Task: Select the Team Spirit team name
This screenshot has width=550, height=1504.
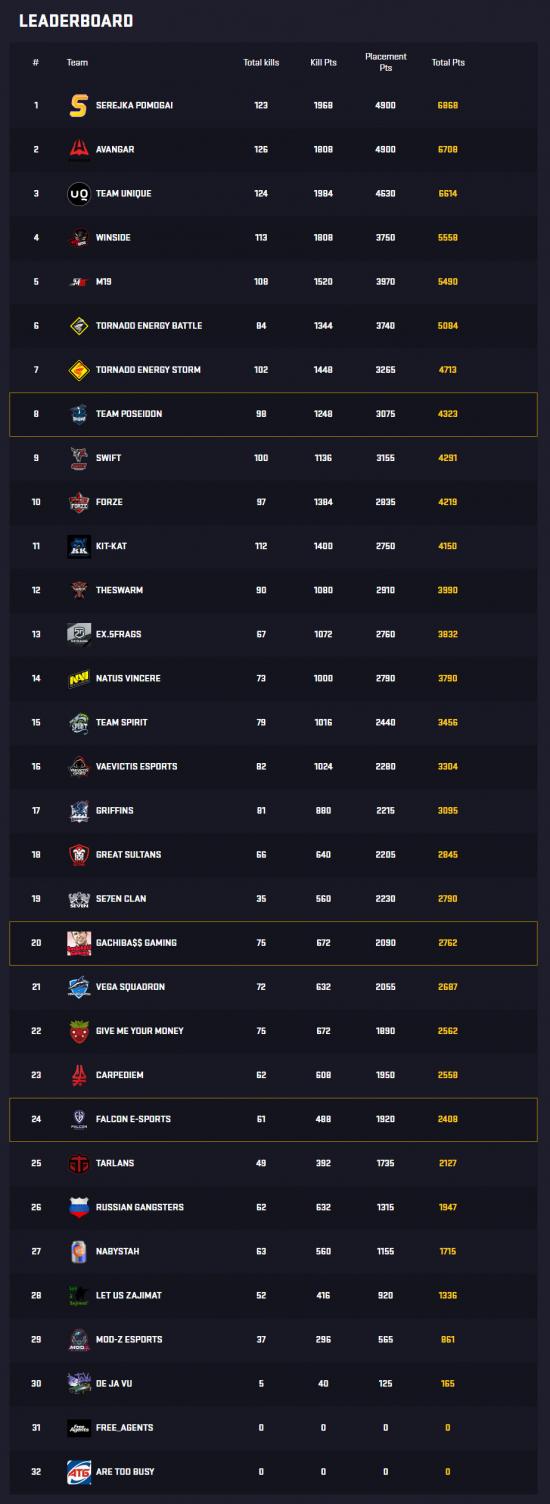Action: [x=122, y=722]
